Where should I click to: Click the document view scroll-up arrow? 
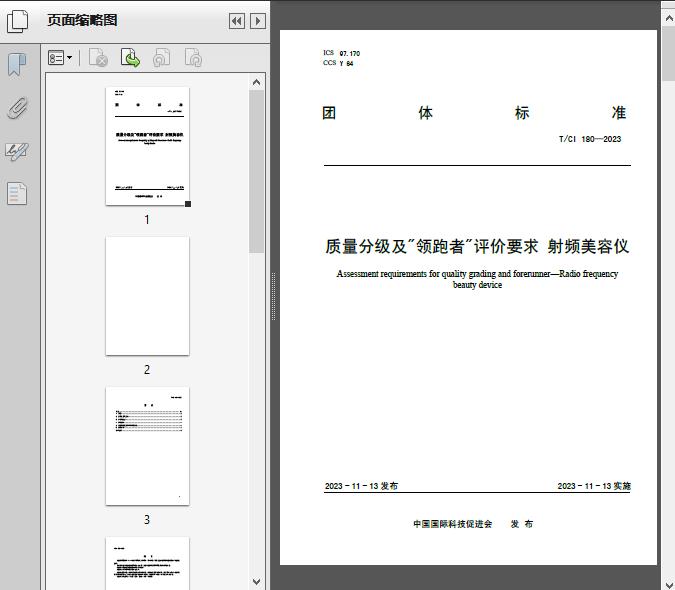pyautogui.click(x=669, y=18)
